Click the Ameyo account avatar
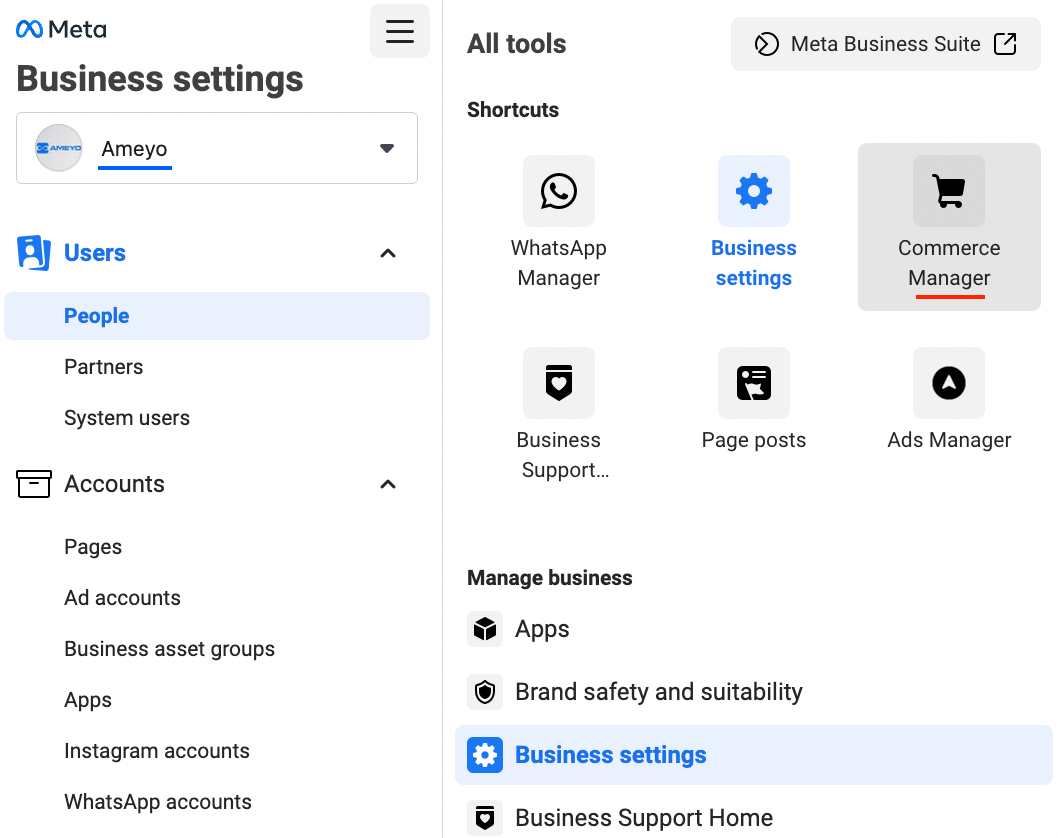Viewport: 1058px width, 838px height. (x=59, y=148)
